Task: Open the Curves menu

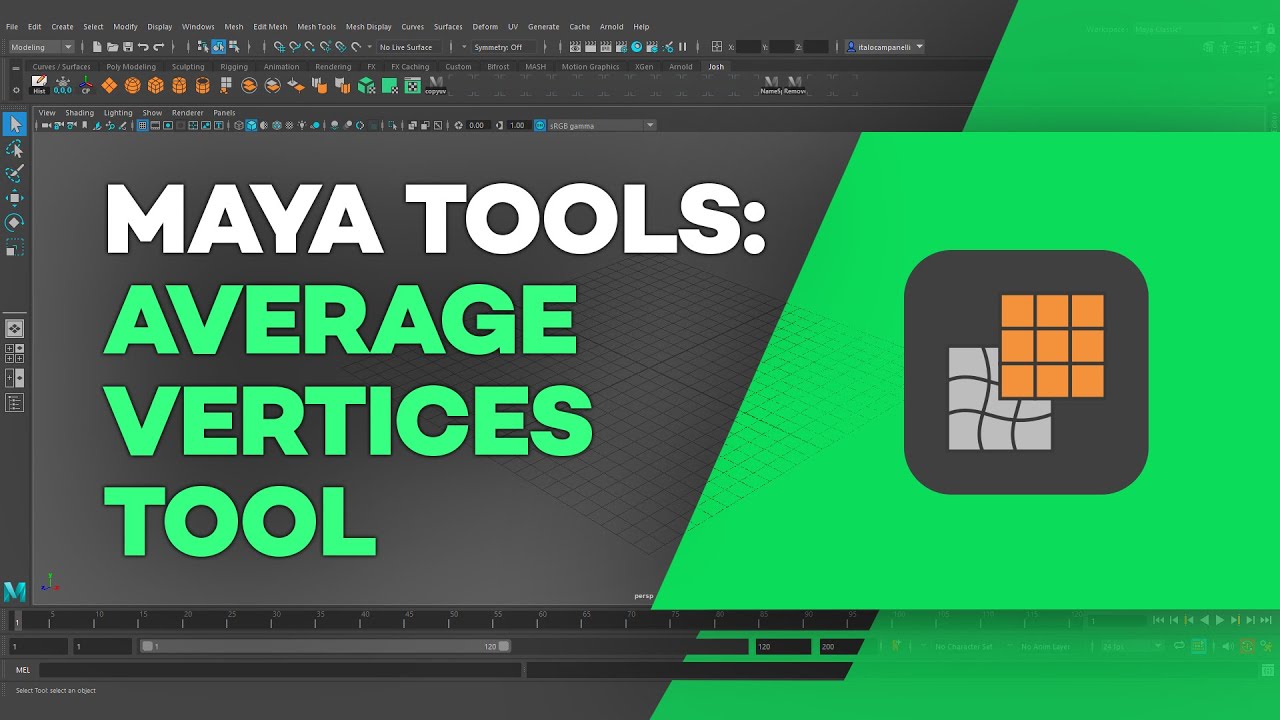Action: tap(412, 27)
